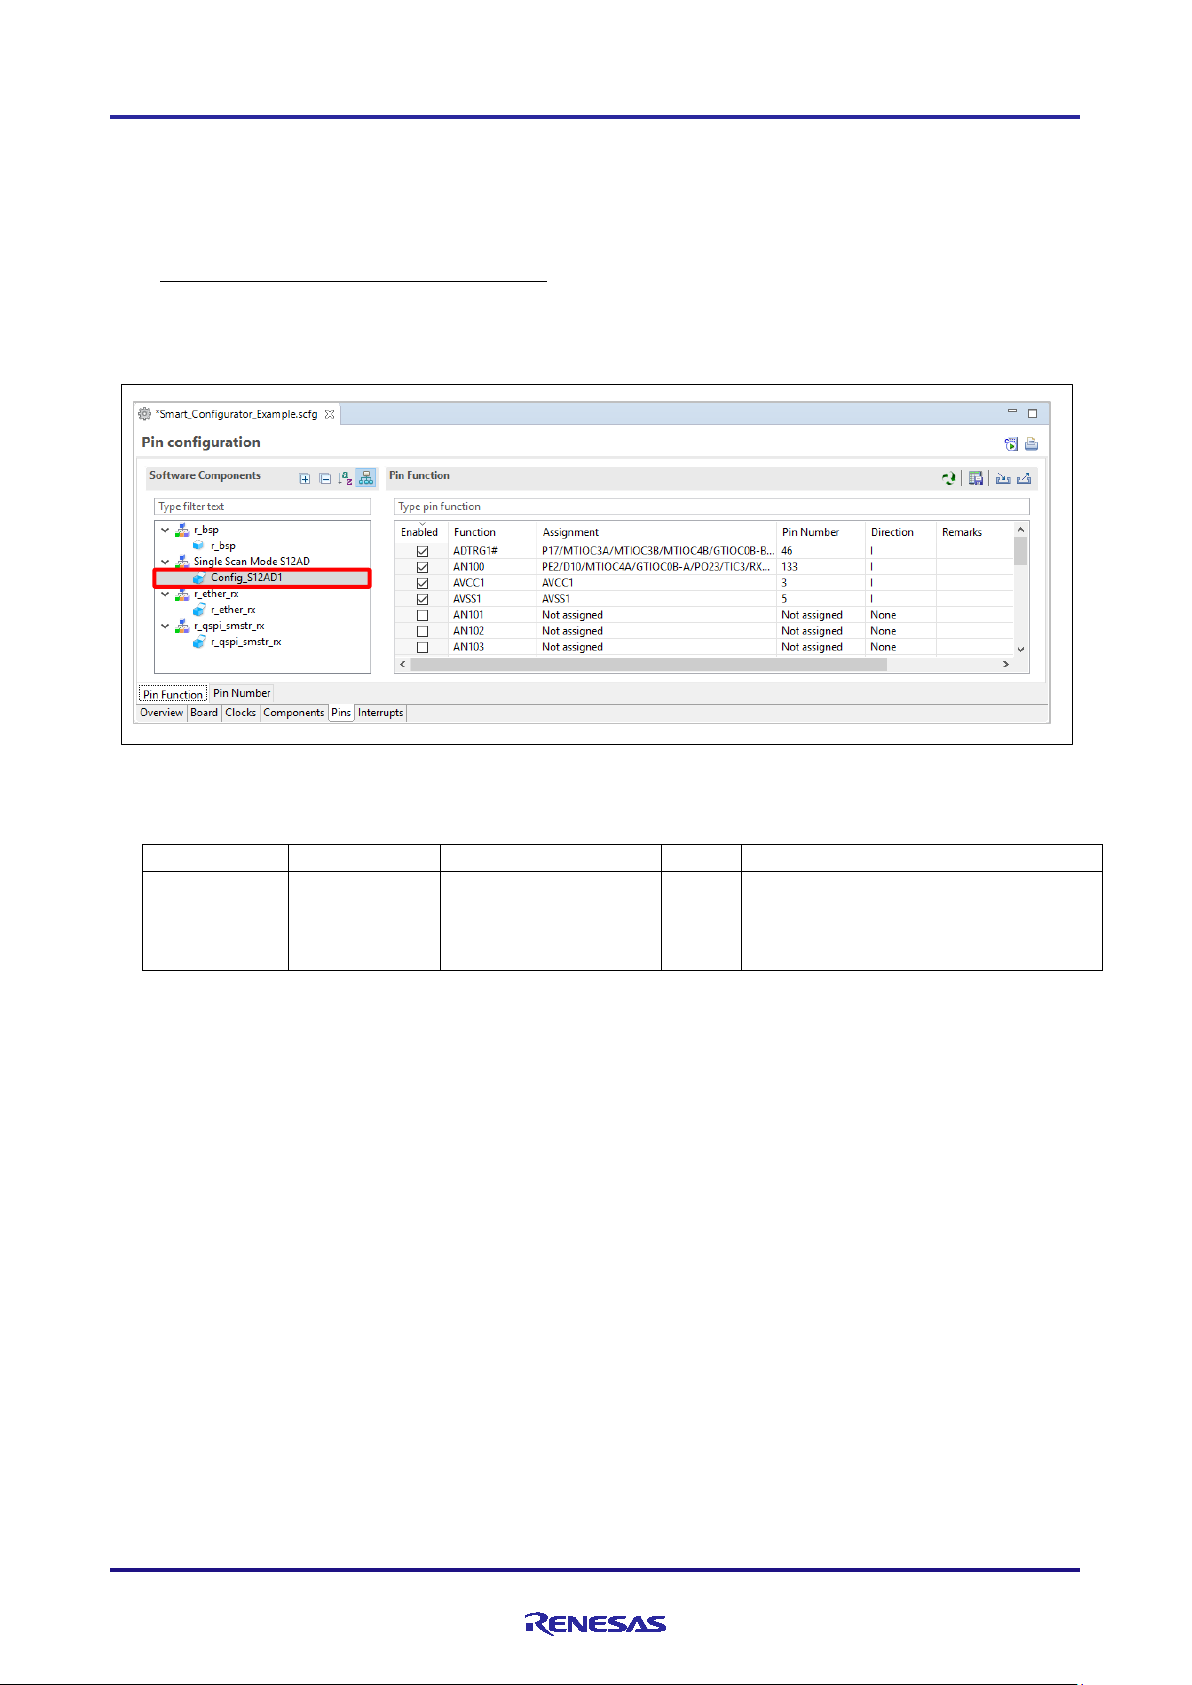Uncheck Enabled box for AVSS1 row
Image resolution: width=1192 pixels, height=1685 pixels.
[422, 599]
